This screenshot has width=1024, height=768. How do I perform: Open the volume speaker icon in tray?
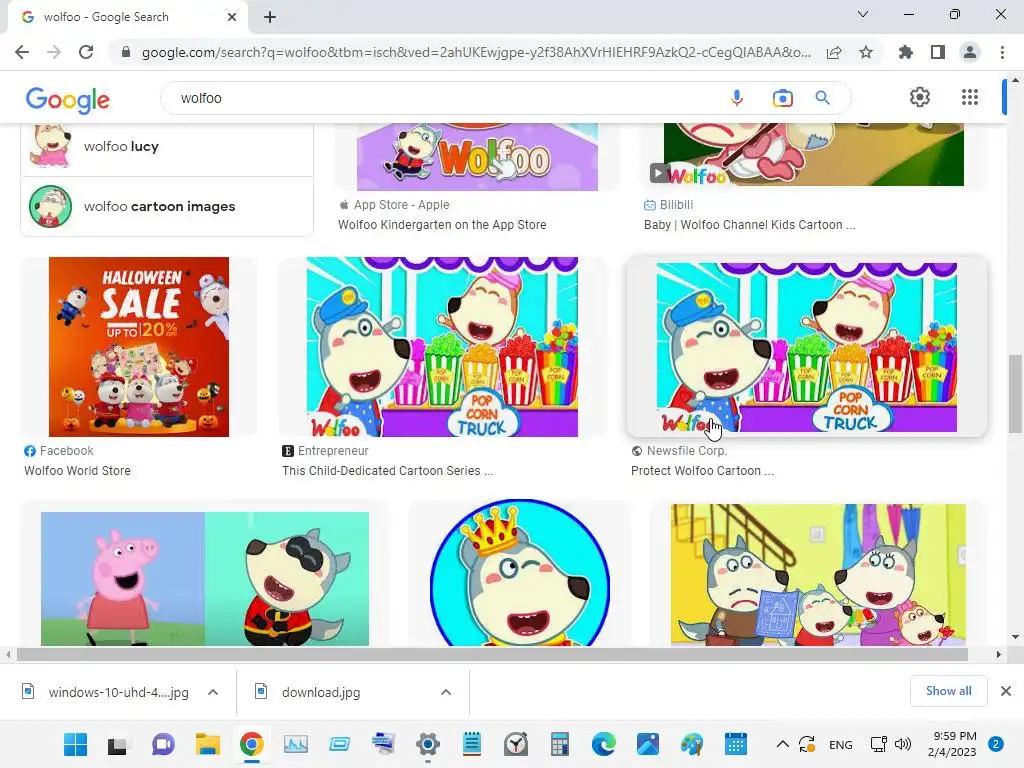coord(903,744)
